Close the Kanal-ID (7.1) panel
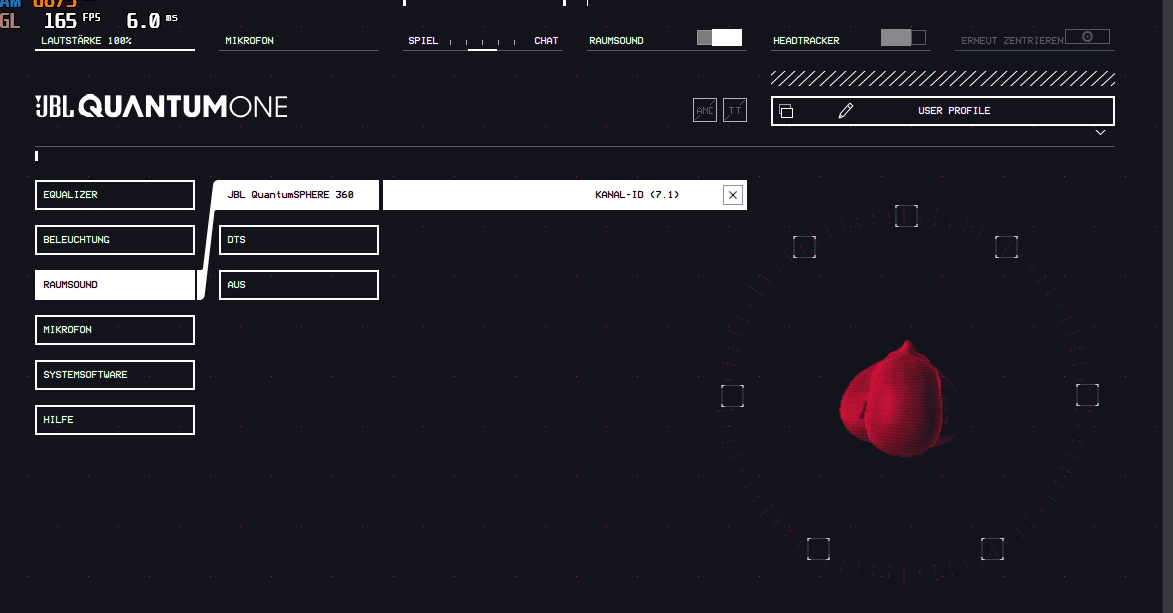 pyautogui.click(x=732, y=195)
